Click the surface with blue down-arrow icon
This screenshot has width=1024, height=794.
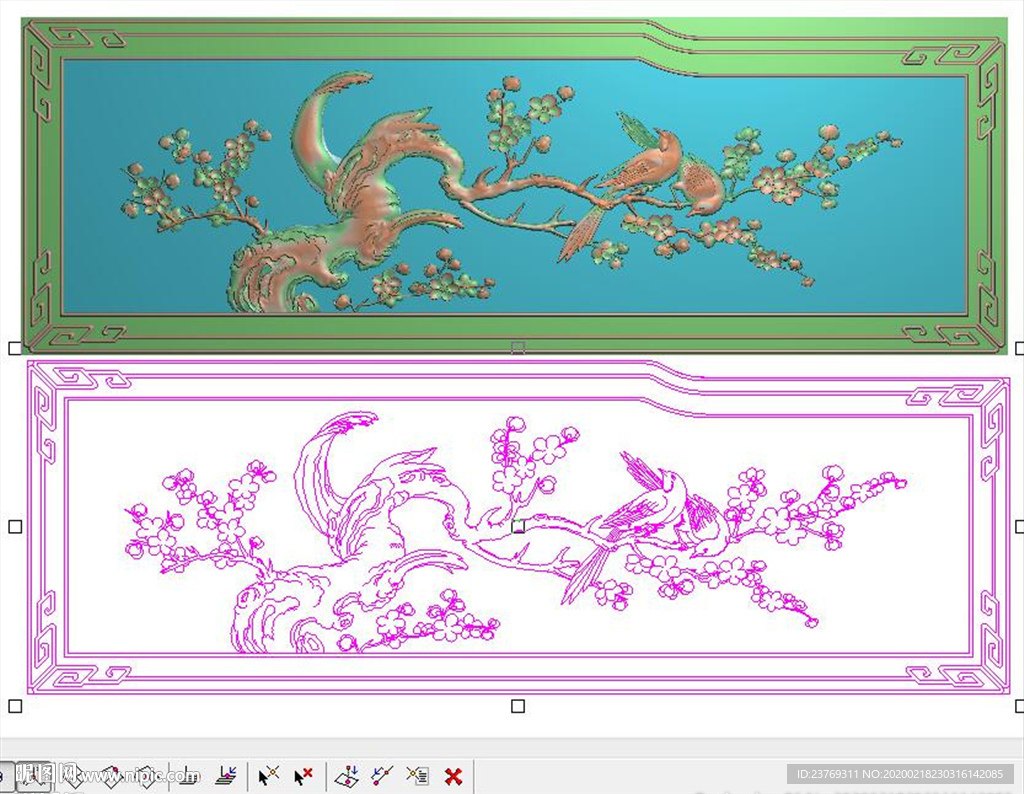(x=346, y=776)
